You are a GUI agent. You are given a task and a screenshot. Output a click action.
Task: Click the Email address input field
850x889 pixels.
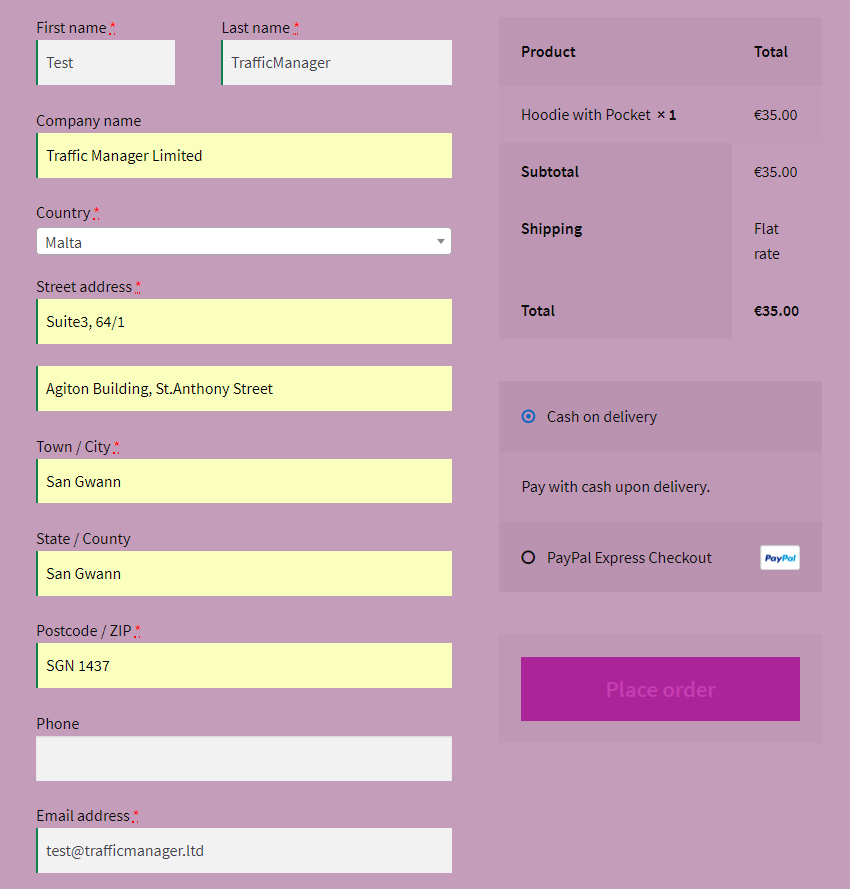[x=244, y=850]
